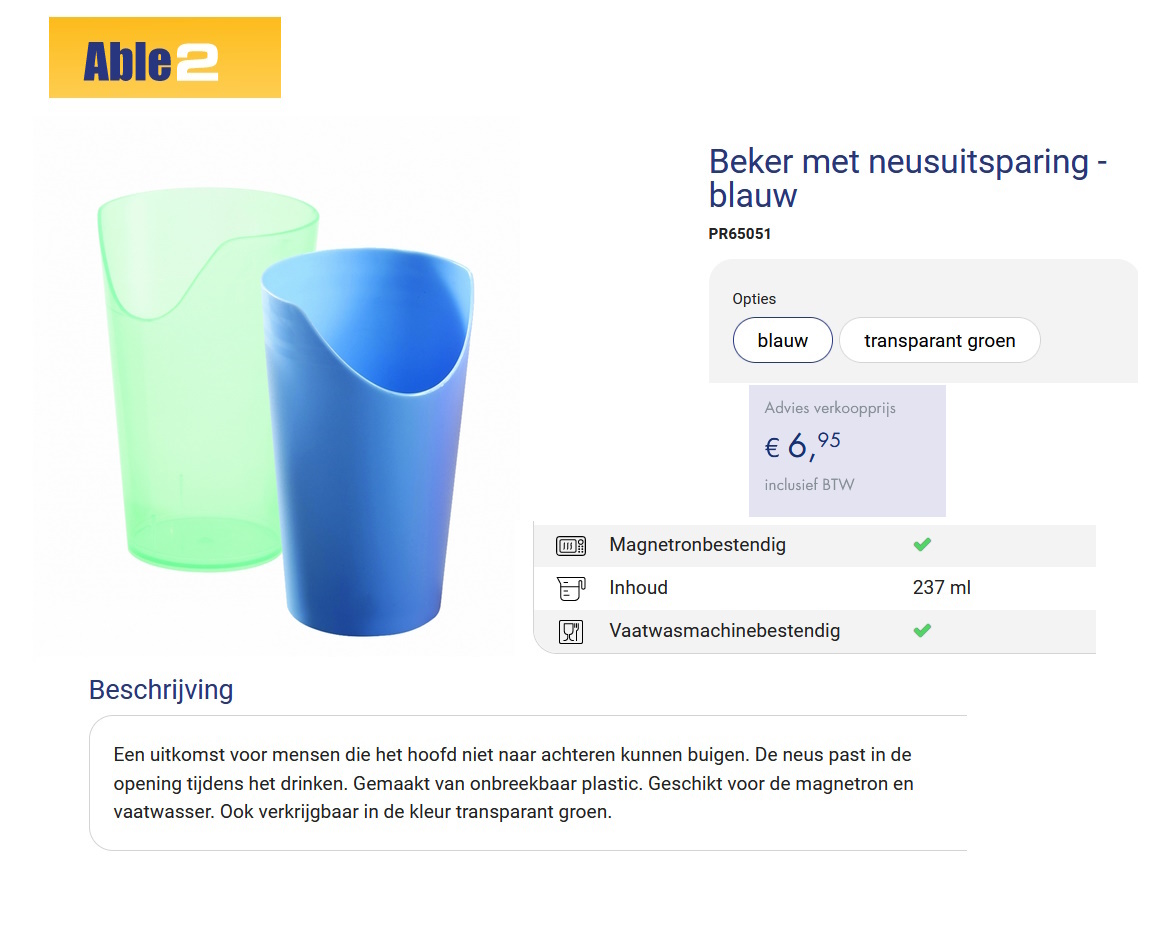Click the Vaatwasmachinebestendig specification label
This screenshot has width=1171, height=933.
[x=724, y=631]
